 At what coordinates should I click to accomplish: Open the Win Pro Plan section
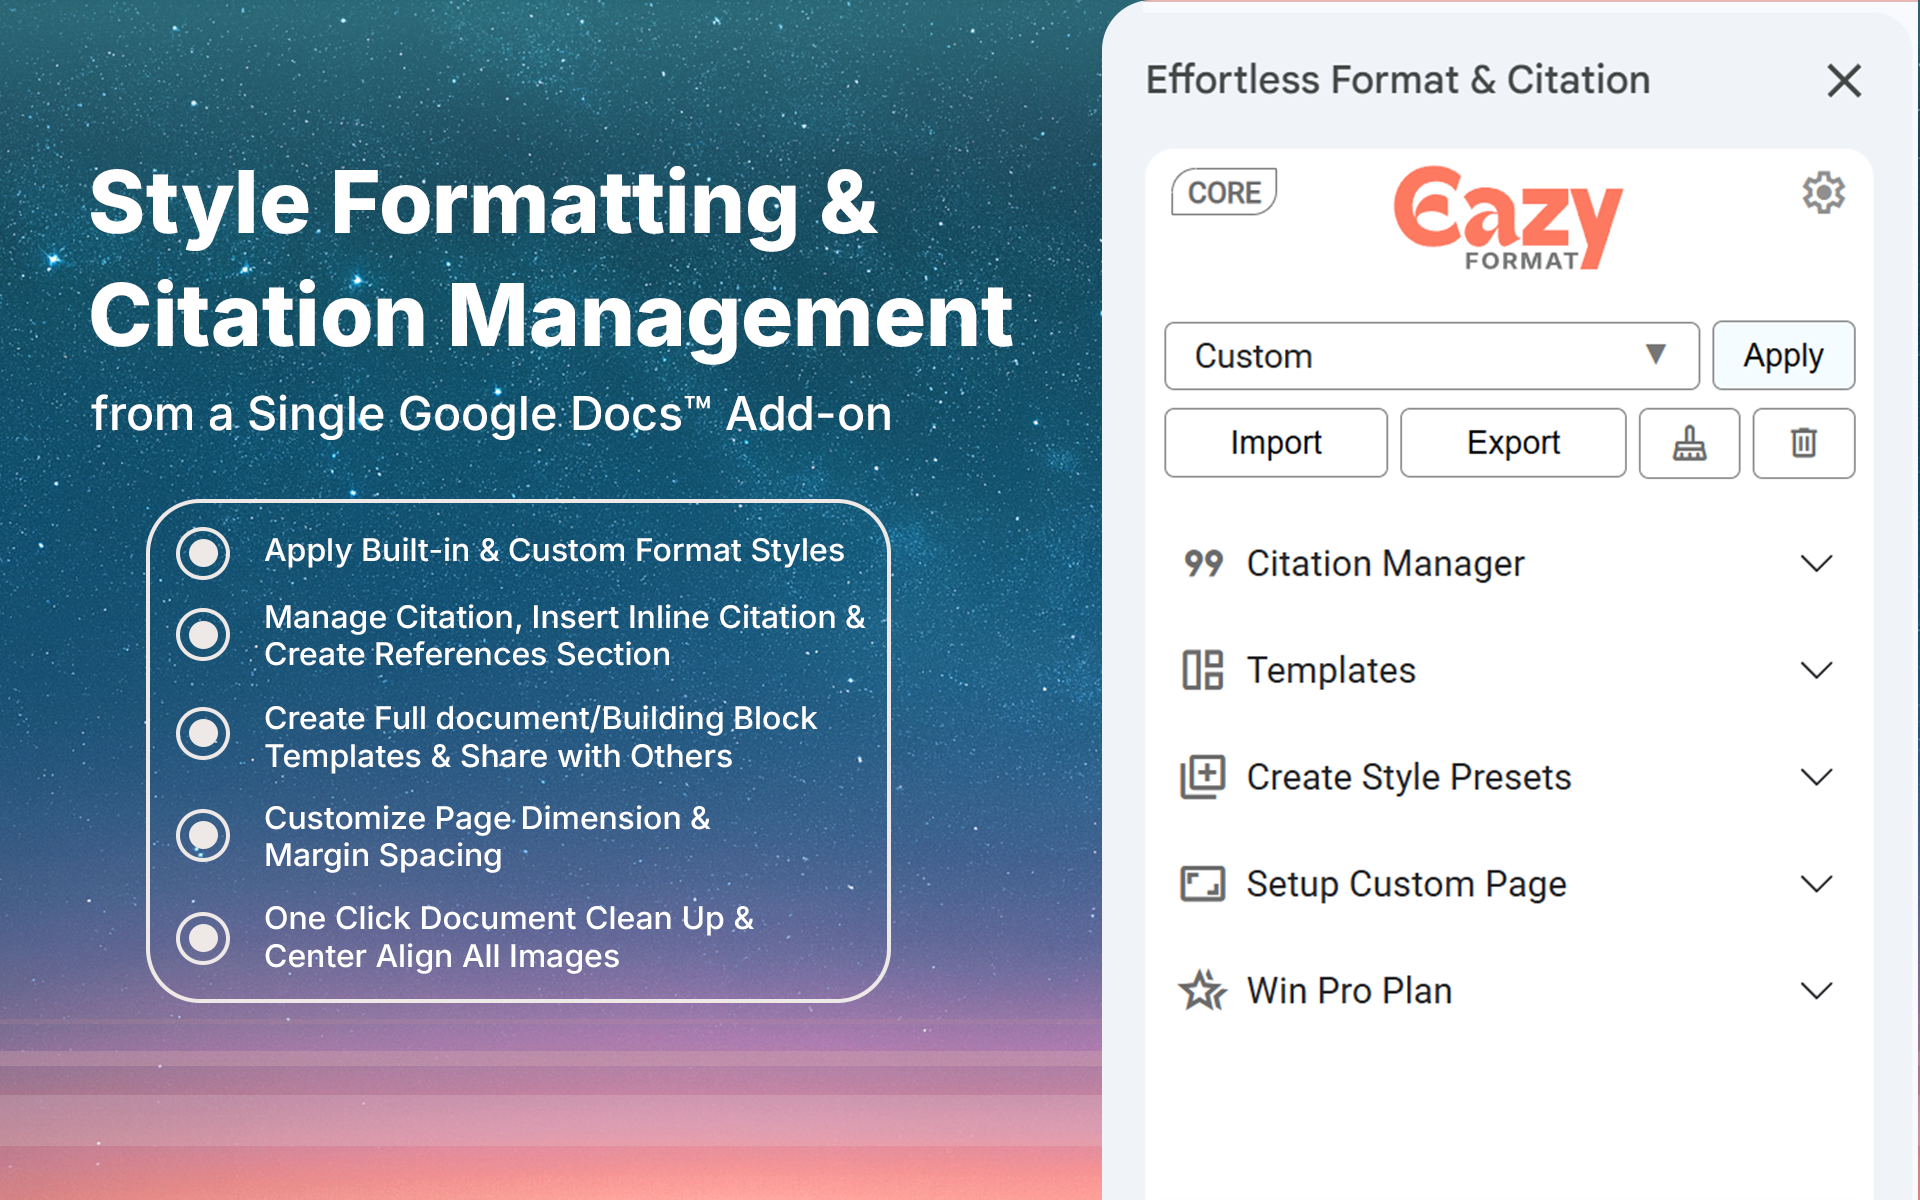(1816, 991)
